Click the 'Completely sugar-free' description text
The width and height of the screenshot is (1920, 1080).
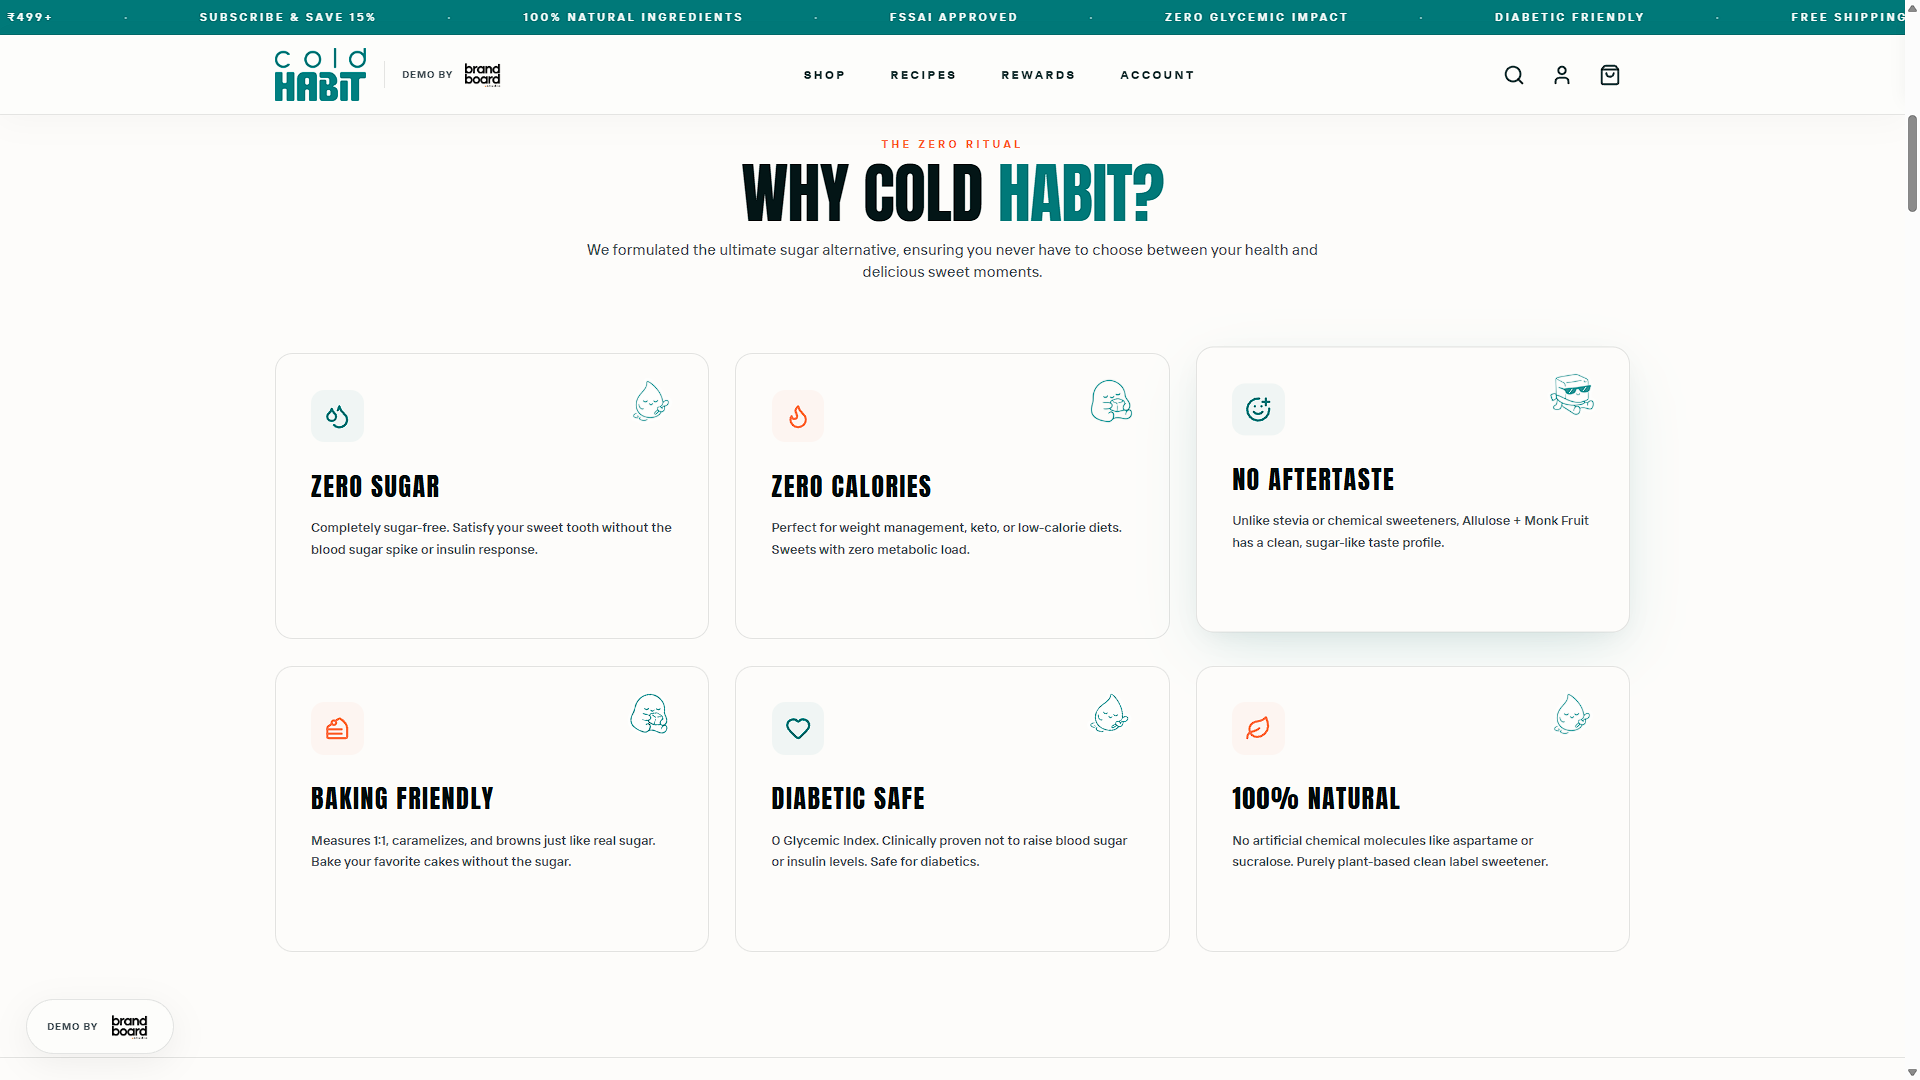(x=491, y=538)
